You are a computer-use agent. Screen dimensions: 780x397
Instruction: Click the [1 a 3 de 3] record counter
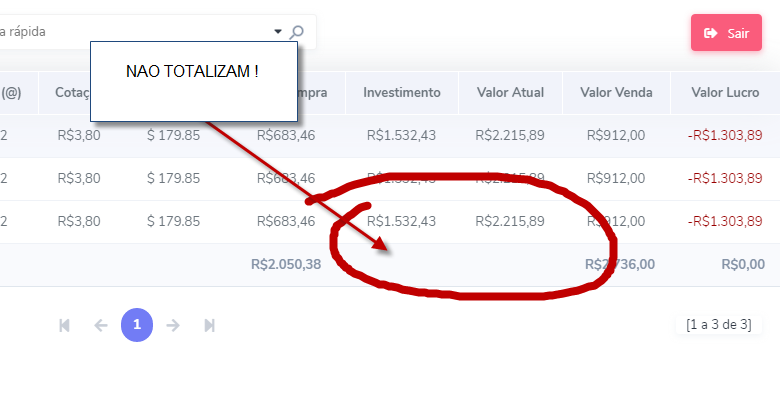718,325
